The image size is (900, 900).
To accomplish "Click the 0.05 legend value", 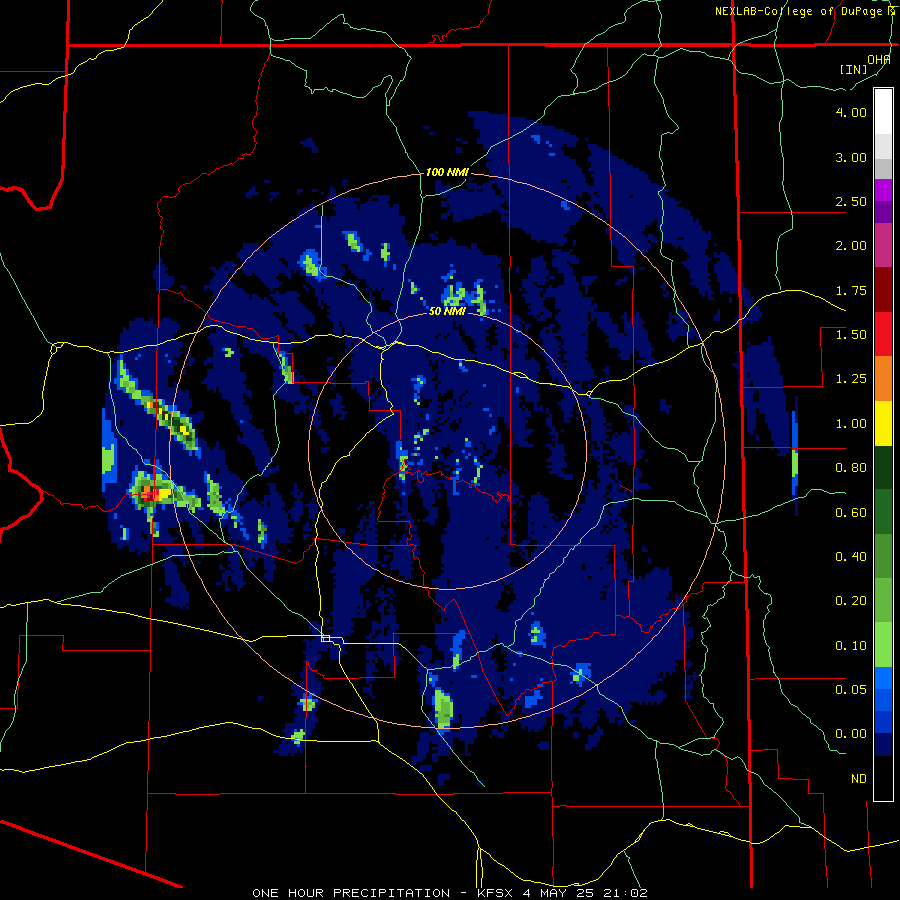I will click(851, 689).
